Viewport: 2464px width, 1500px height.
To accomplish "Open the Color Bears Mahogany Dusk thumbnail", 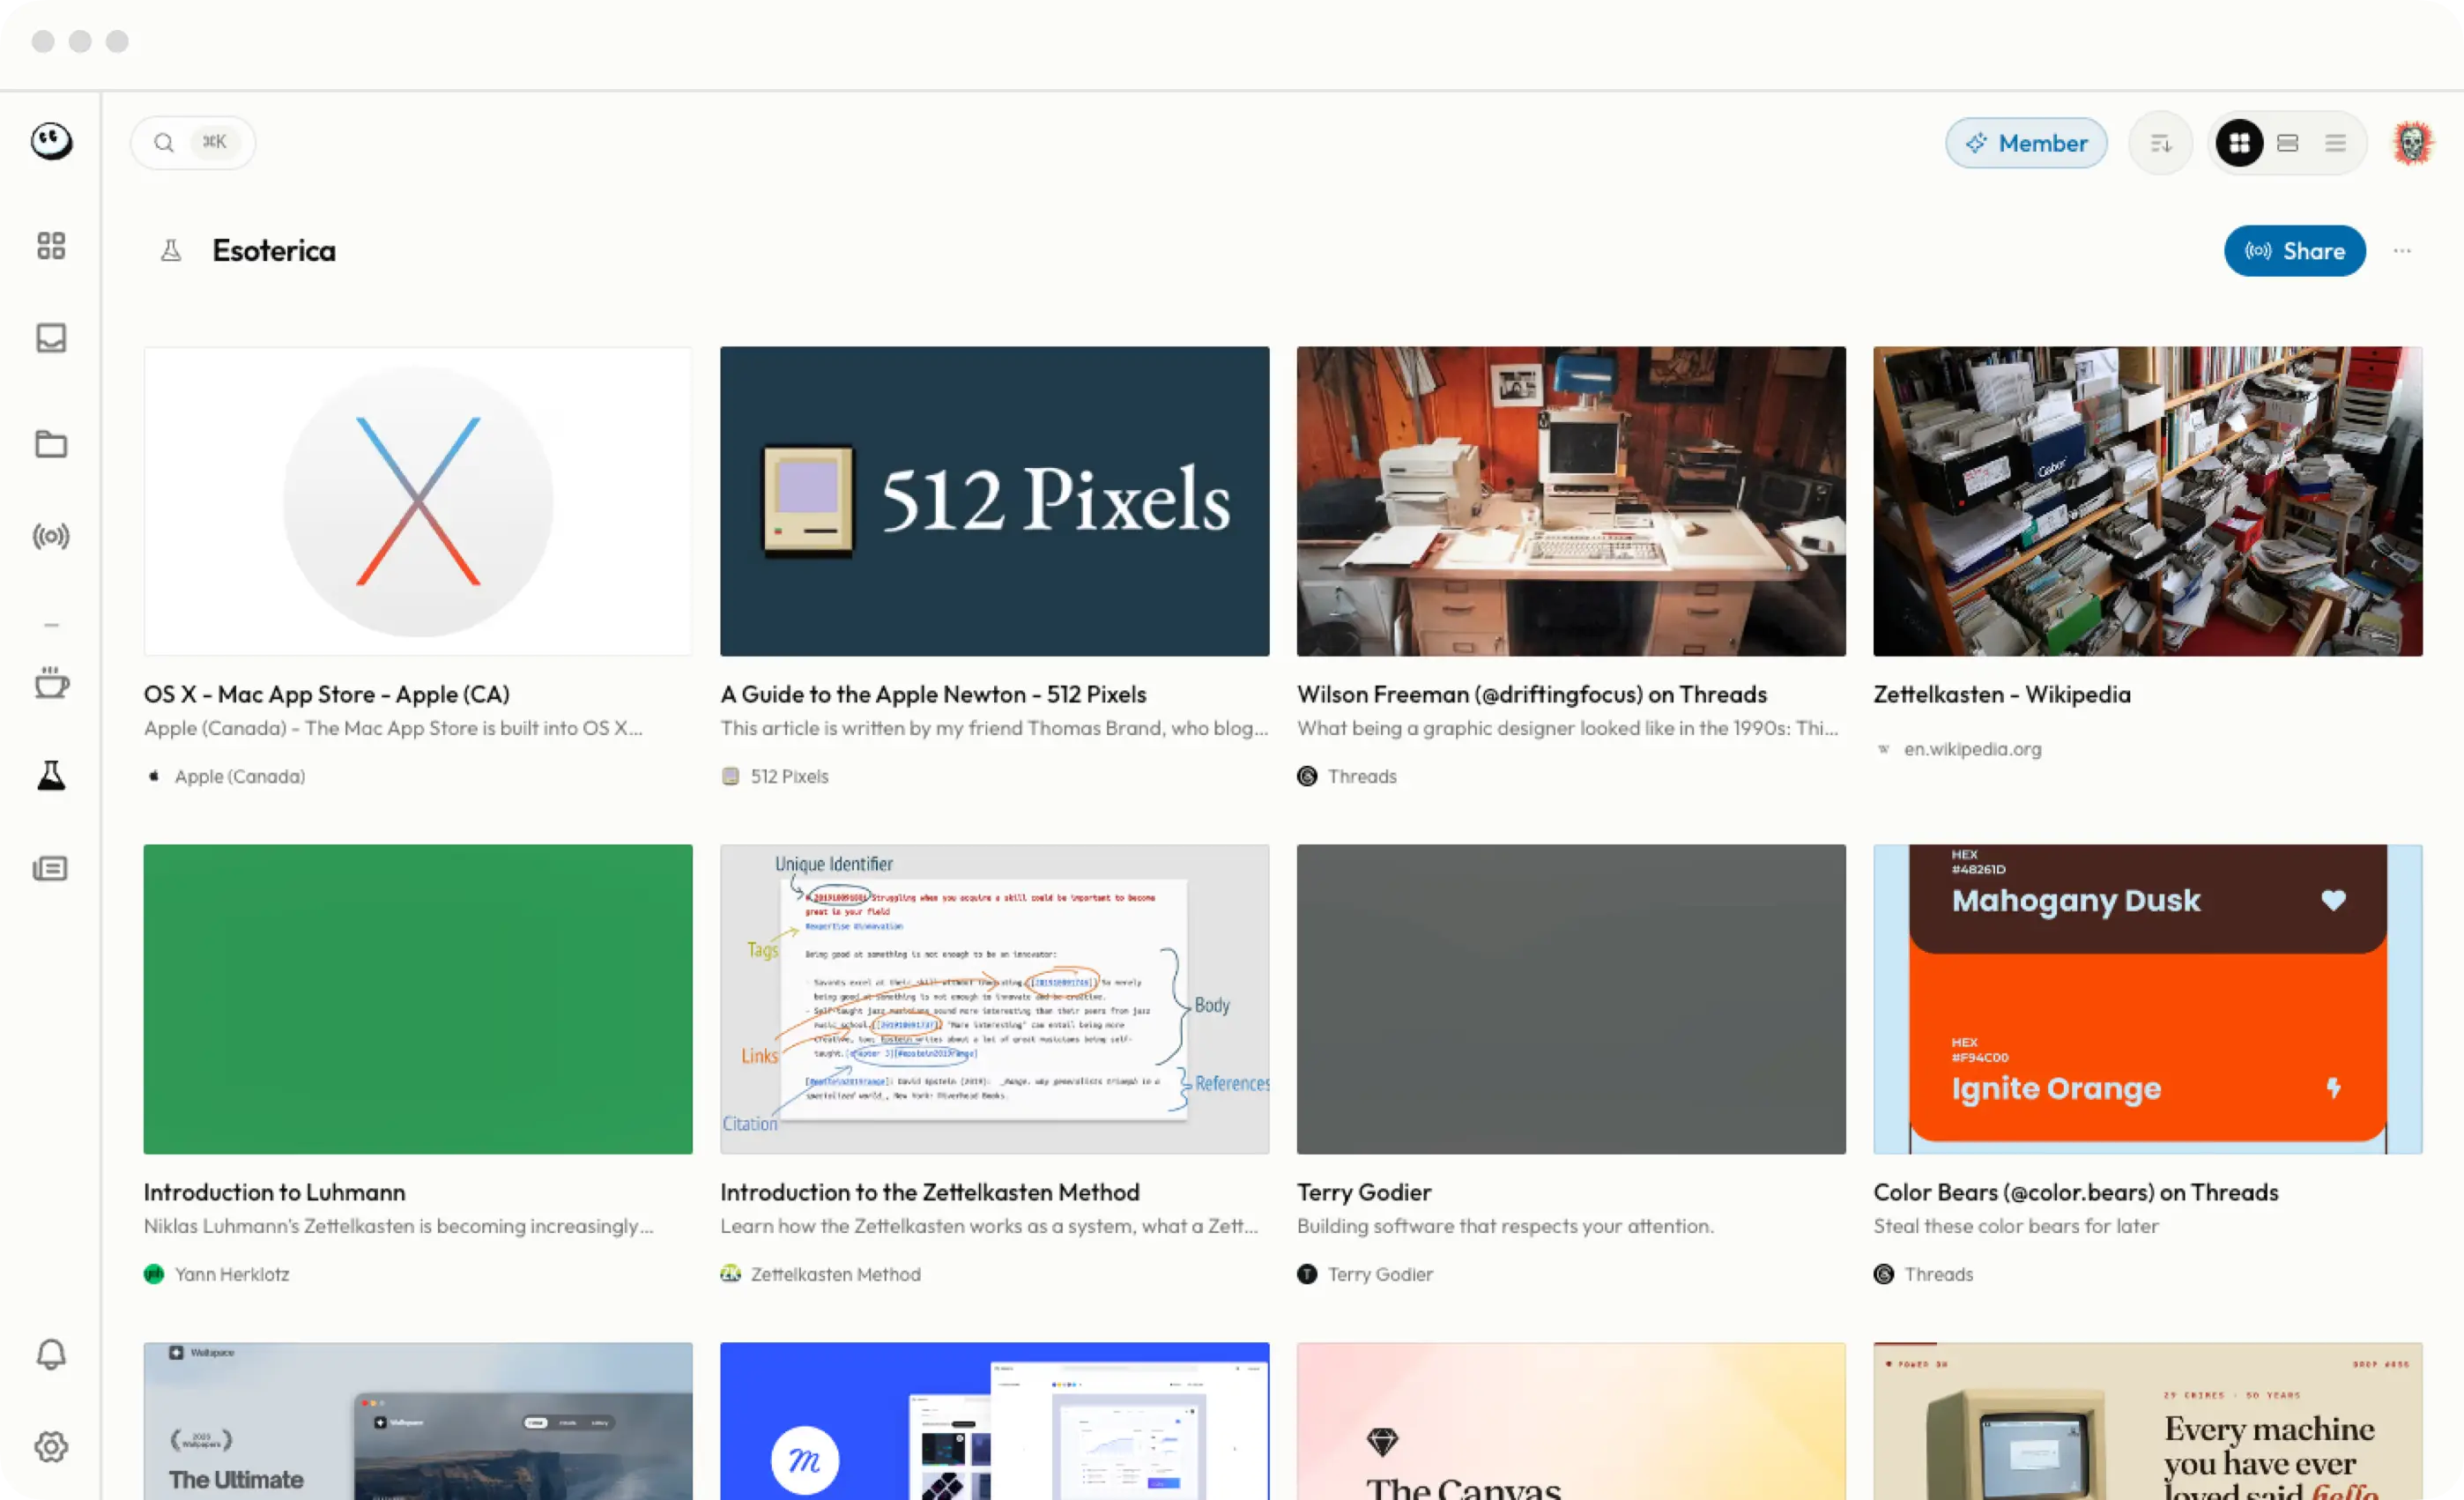I will point(2148,999).
